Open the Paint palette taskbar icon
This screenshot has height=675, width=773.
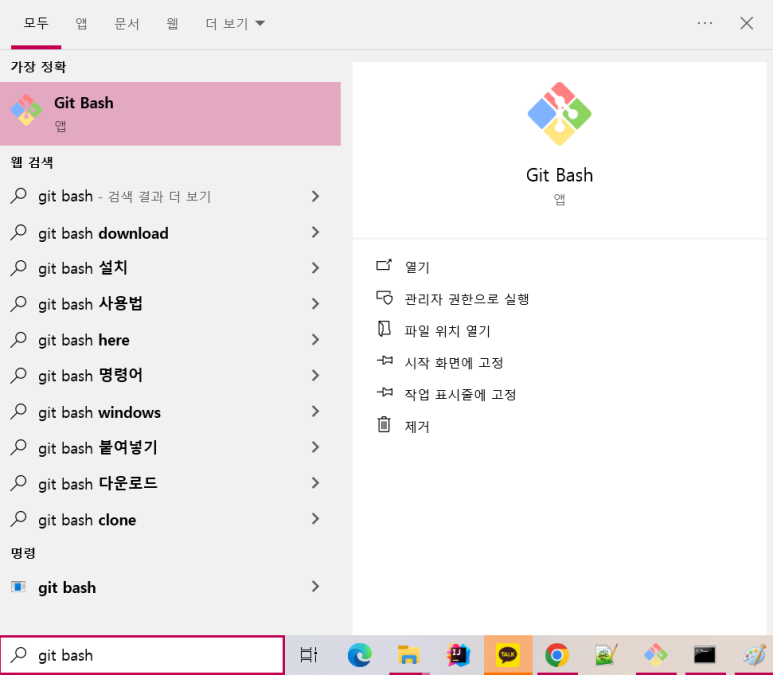pos(754,655)
